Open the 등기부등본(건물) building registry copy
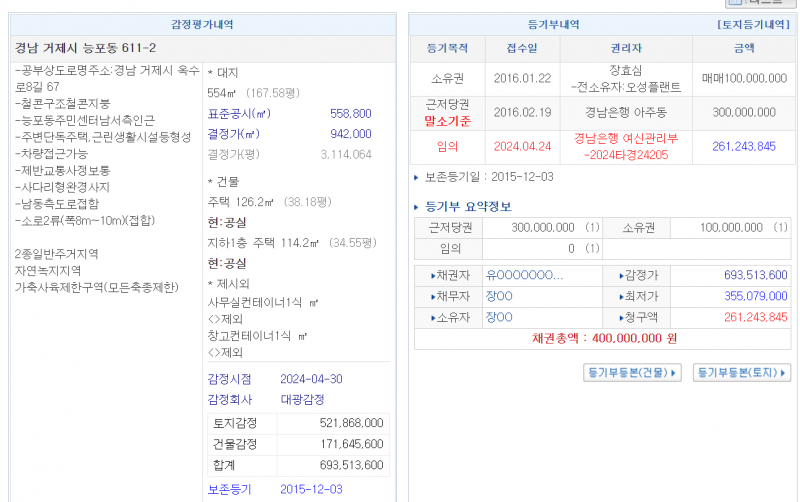This screenshot has height=502, width=800. pyautogui.click(x=631, y=373)
